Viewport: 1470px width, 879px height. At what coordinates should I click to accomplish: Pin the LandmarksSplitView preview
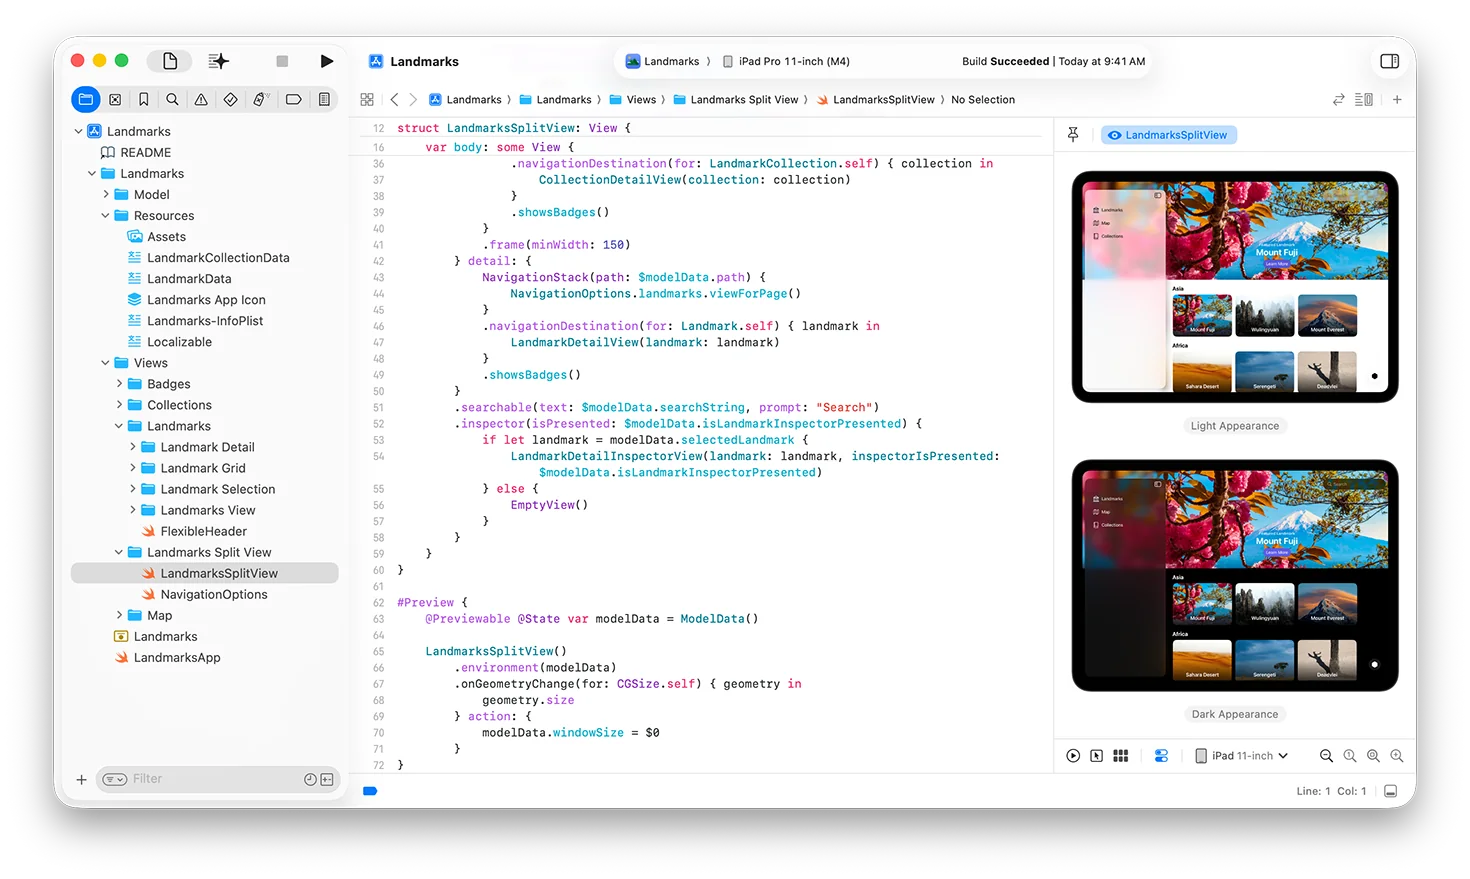tap(1073, 134)
